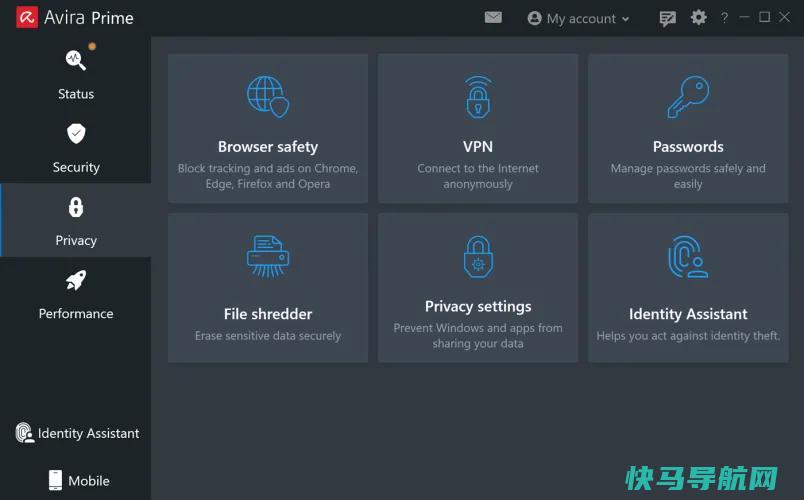Click the orange notification dot on Status
The image size is (804, 500).
(92, 47)
